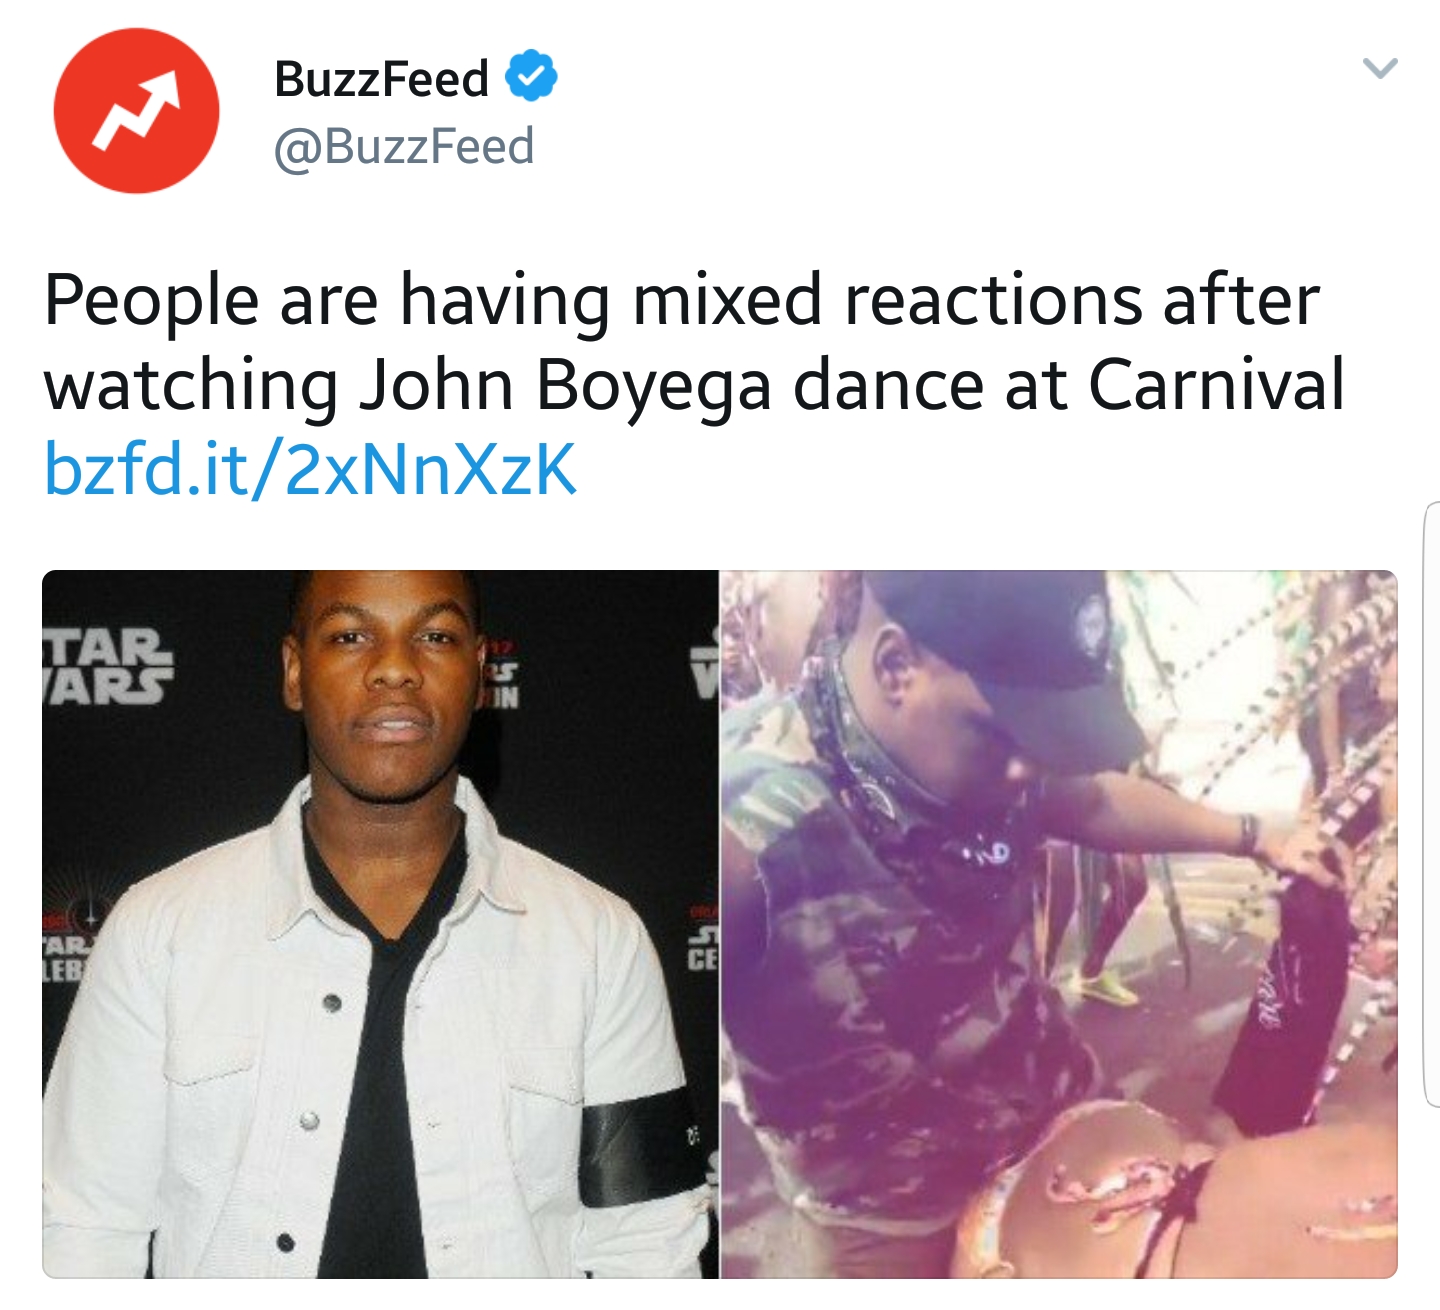Expand the tweet options chevron
This screenshot has width=1440, height=1310.
[1380, 68]
